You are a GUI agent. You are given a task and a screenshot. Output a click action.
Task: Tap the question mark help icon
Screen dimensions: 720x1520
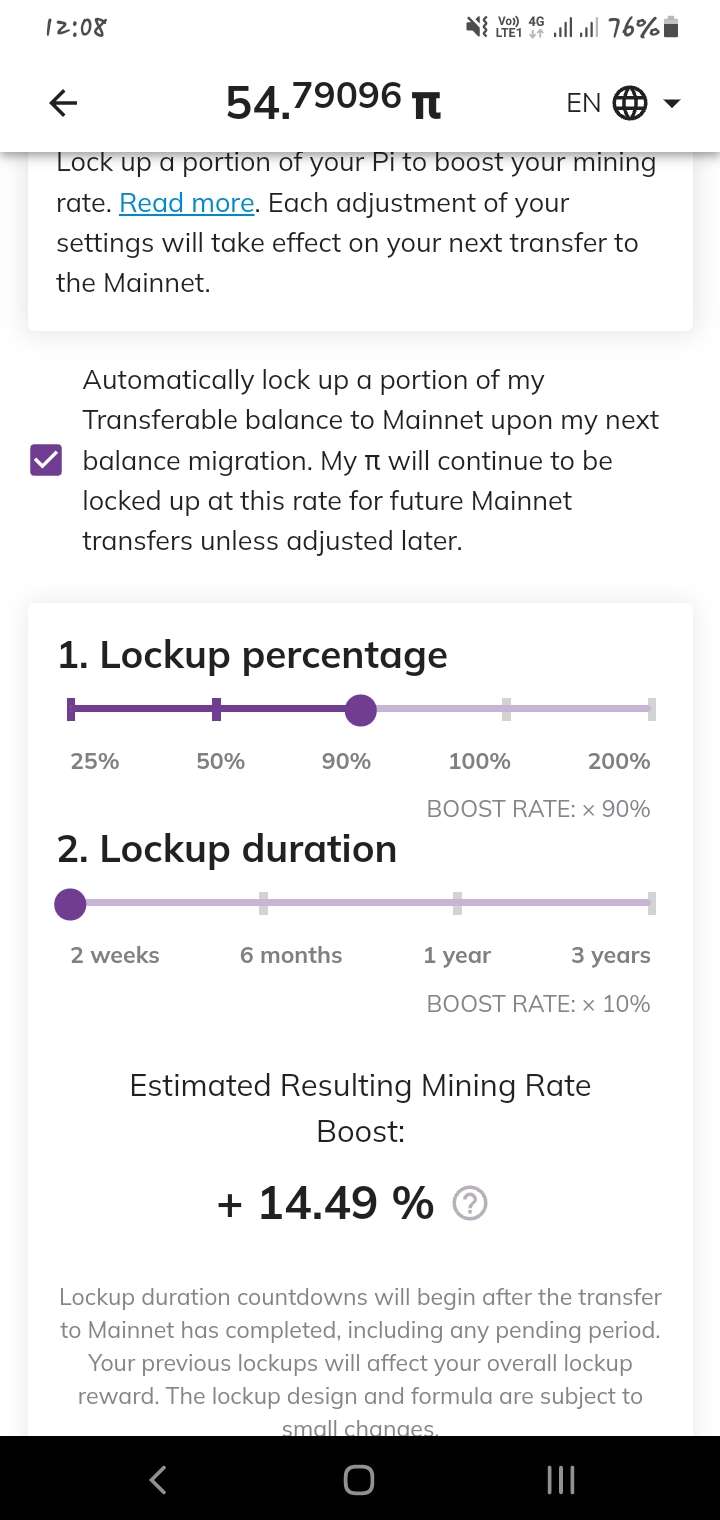click(x=470, y=1204)
